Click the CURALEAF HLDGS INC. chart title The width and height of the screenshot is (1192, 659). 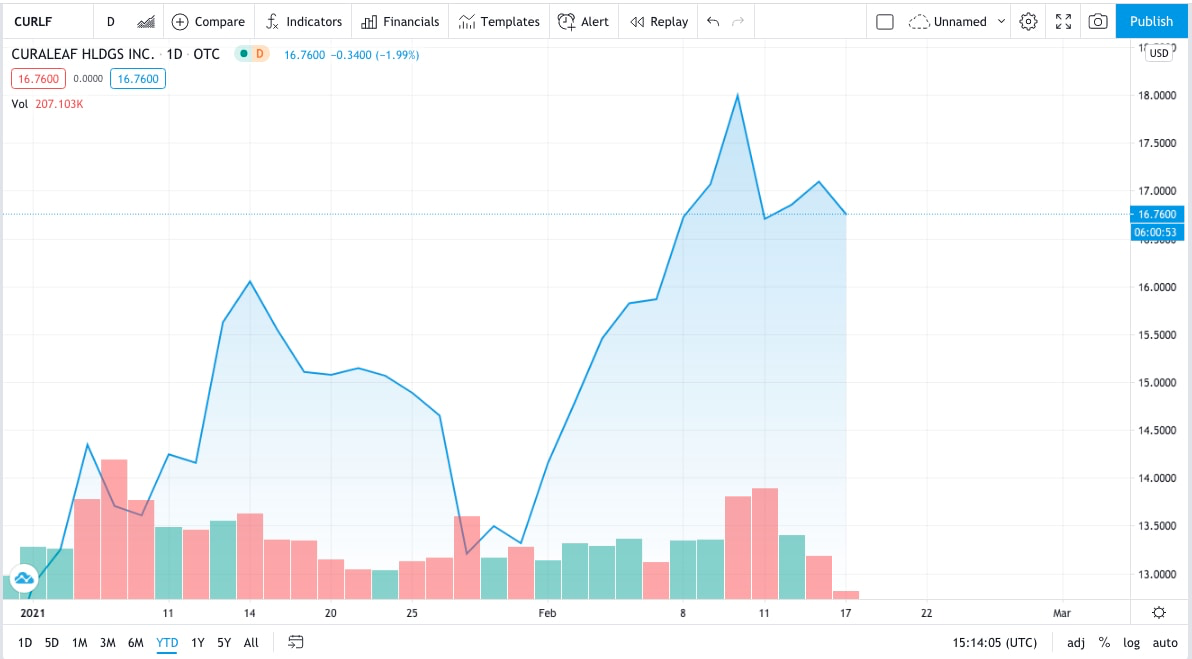83,54
